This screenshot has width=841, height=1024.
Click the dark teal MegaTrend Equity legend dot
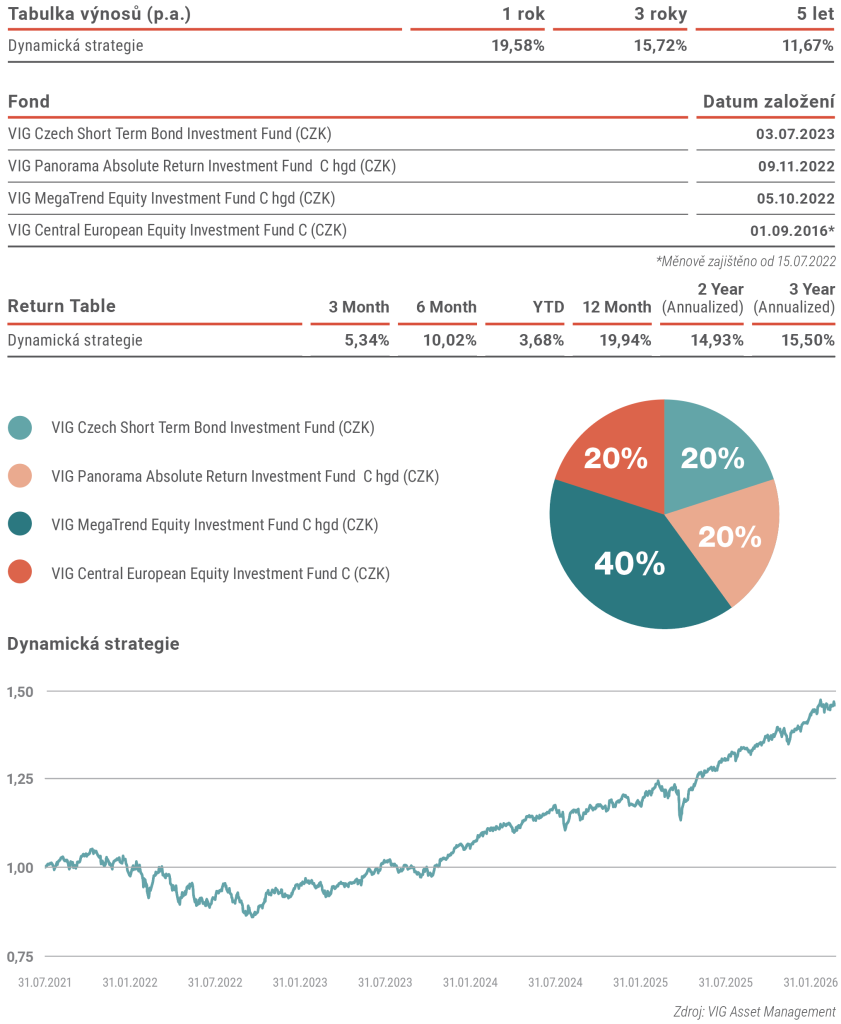pyautogui.click(x=20, y=524)
